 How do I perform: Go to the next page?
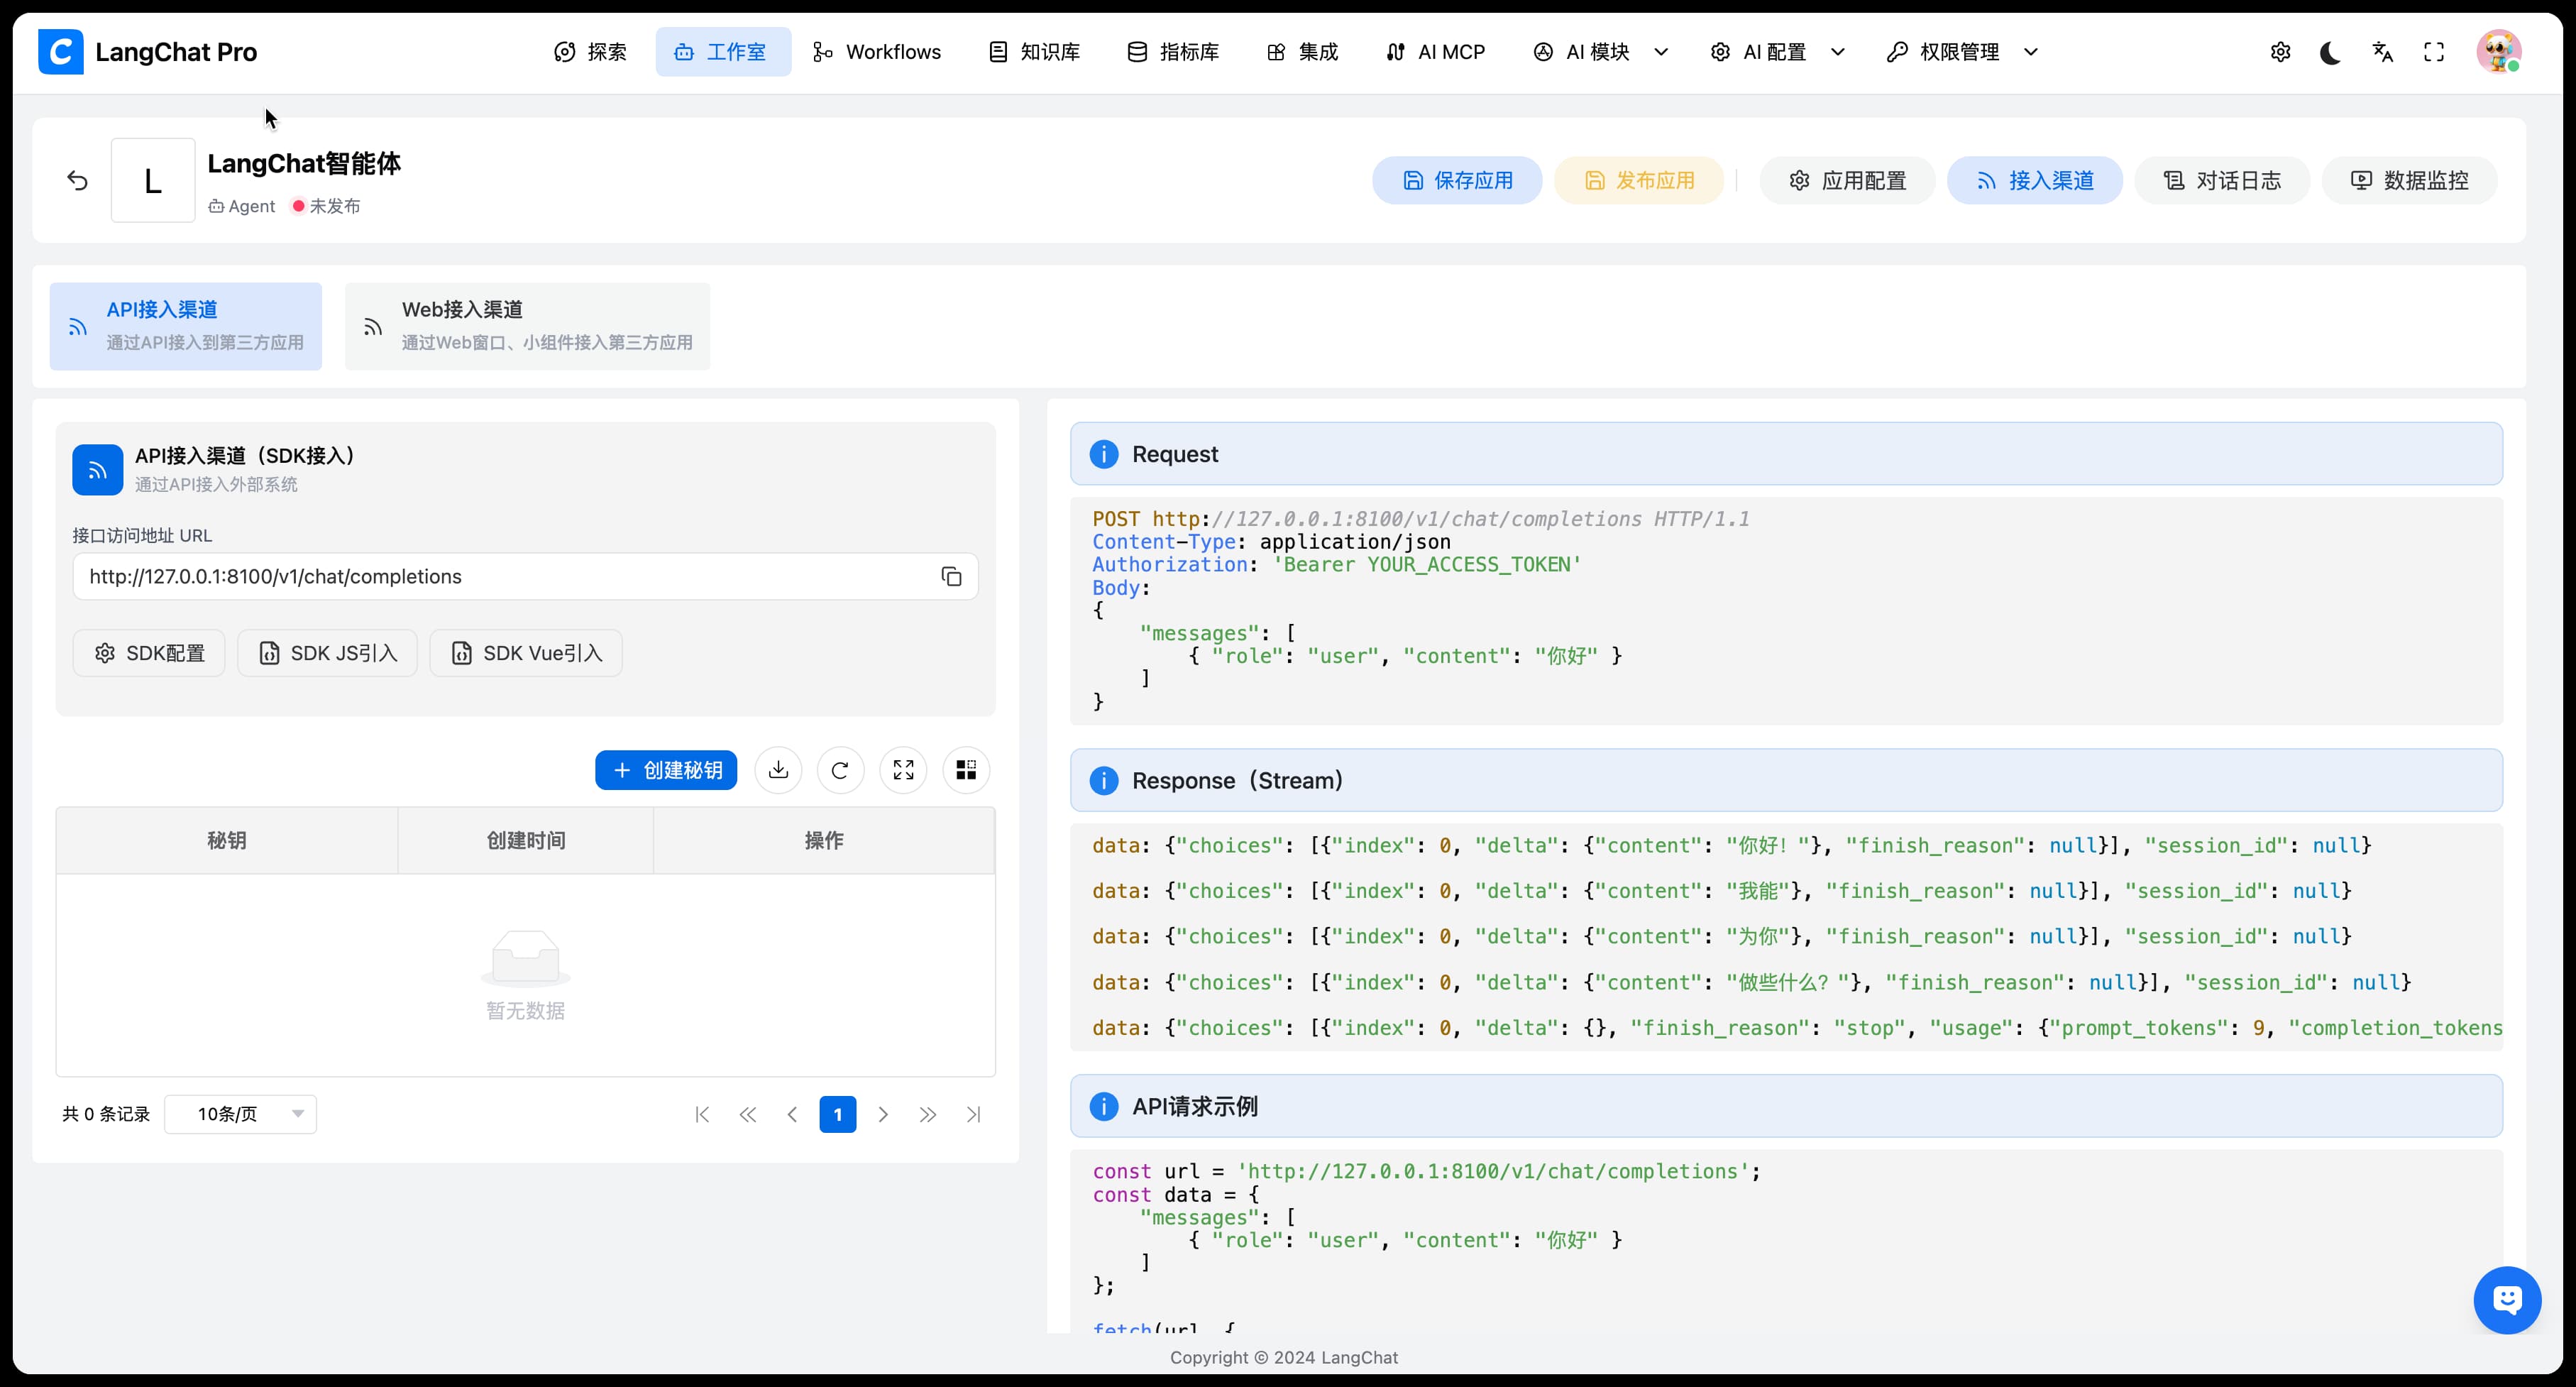coord(883,1115)
